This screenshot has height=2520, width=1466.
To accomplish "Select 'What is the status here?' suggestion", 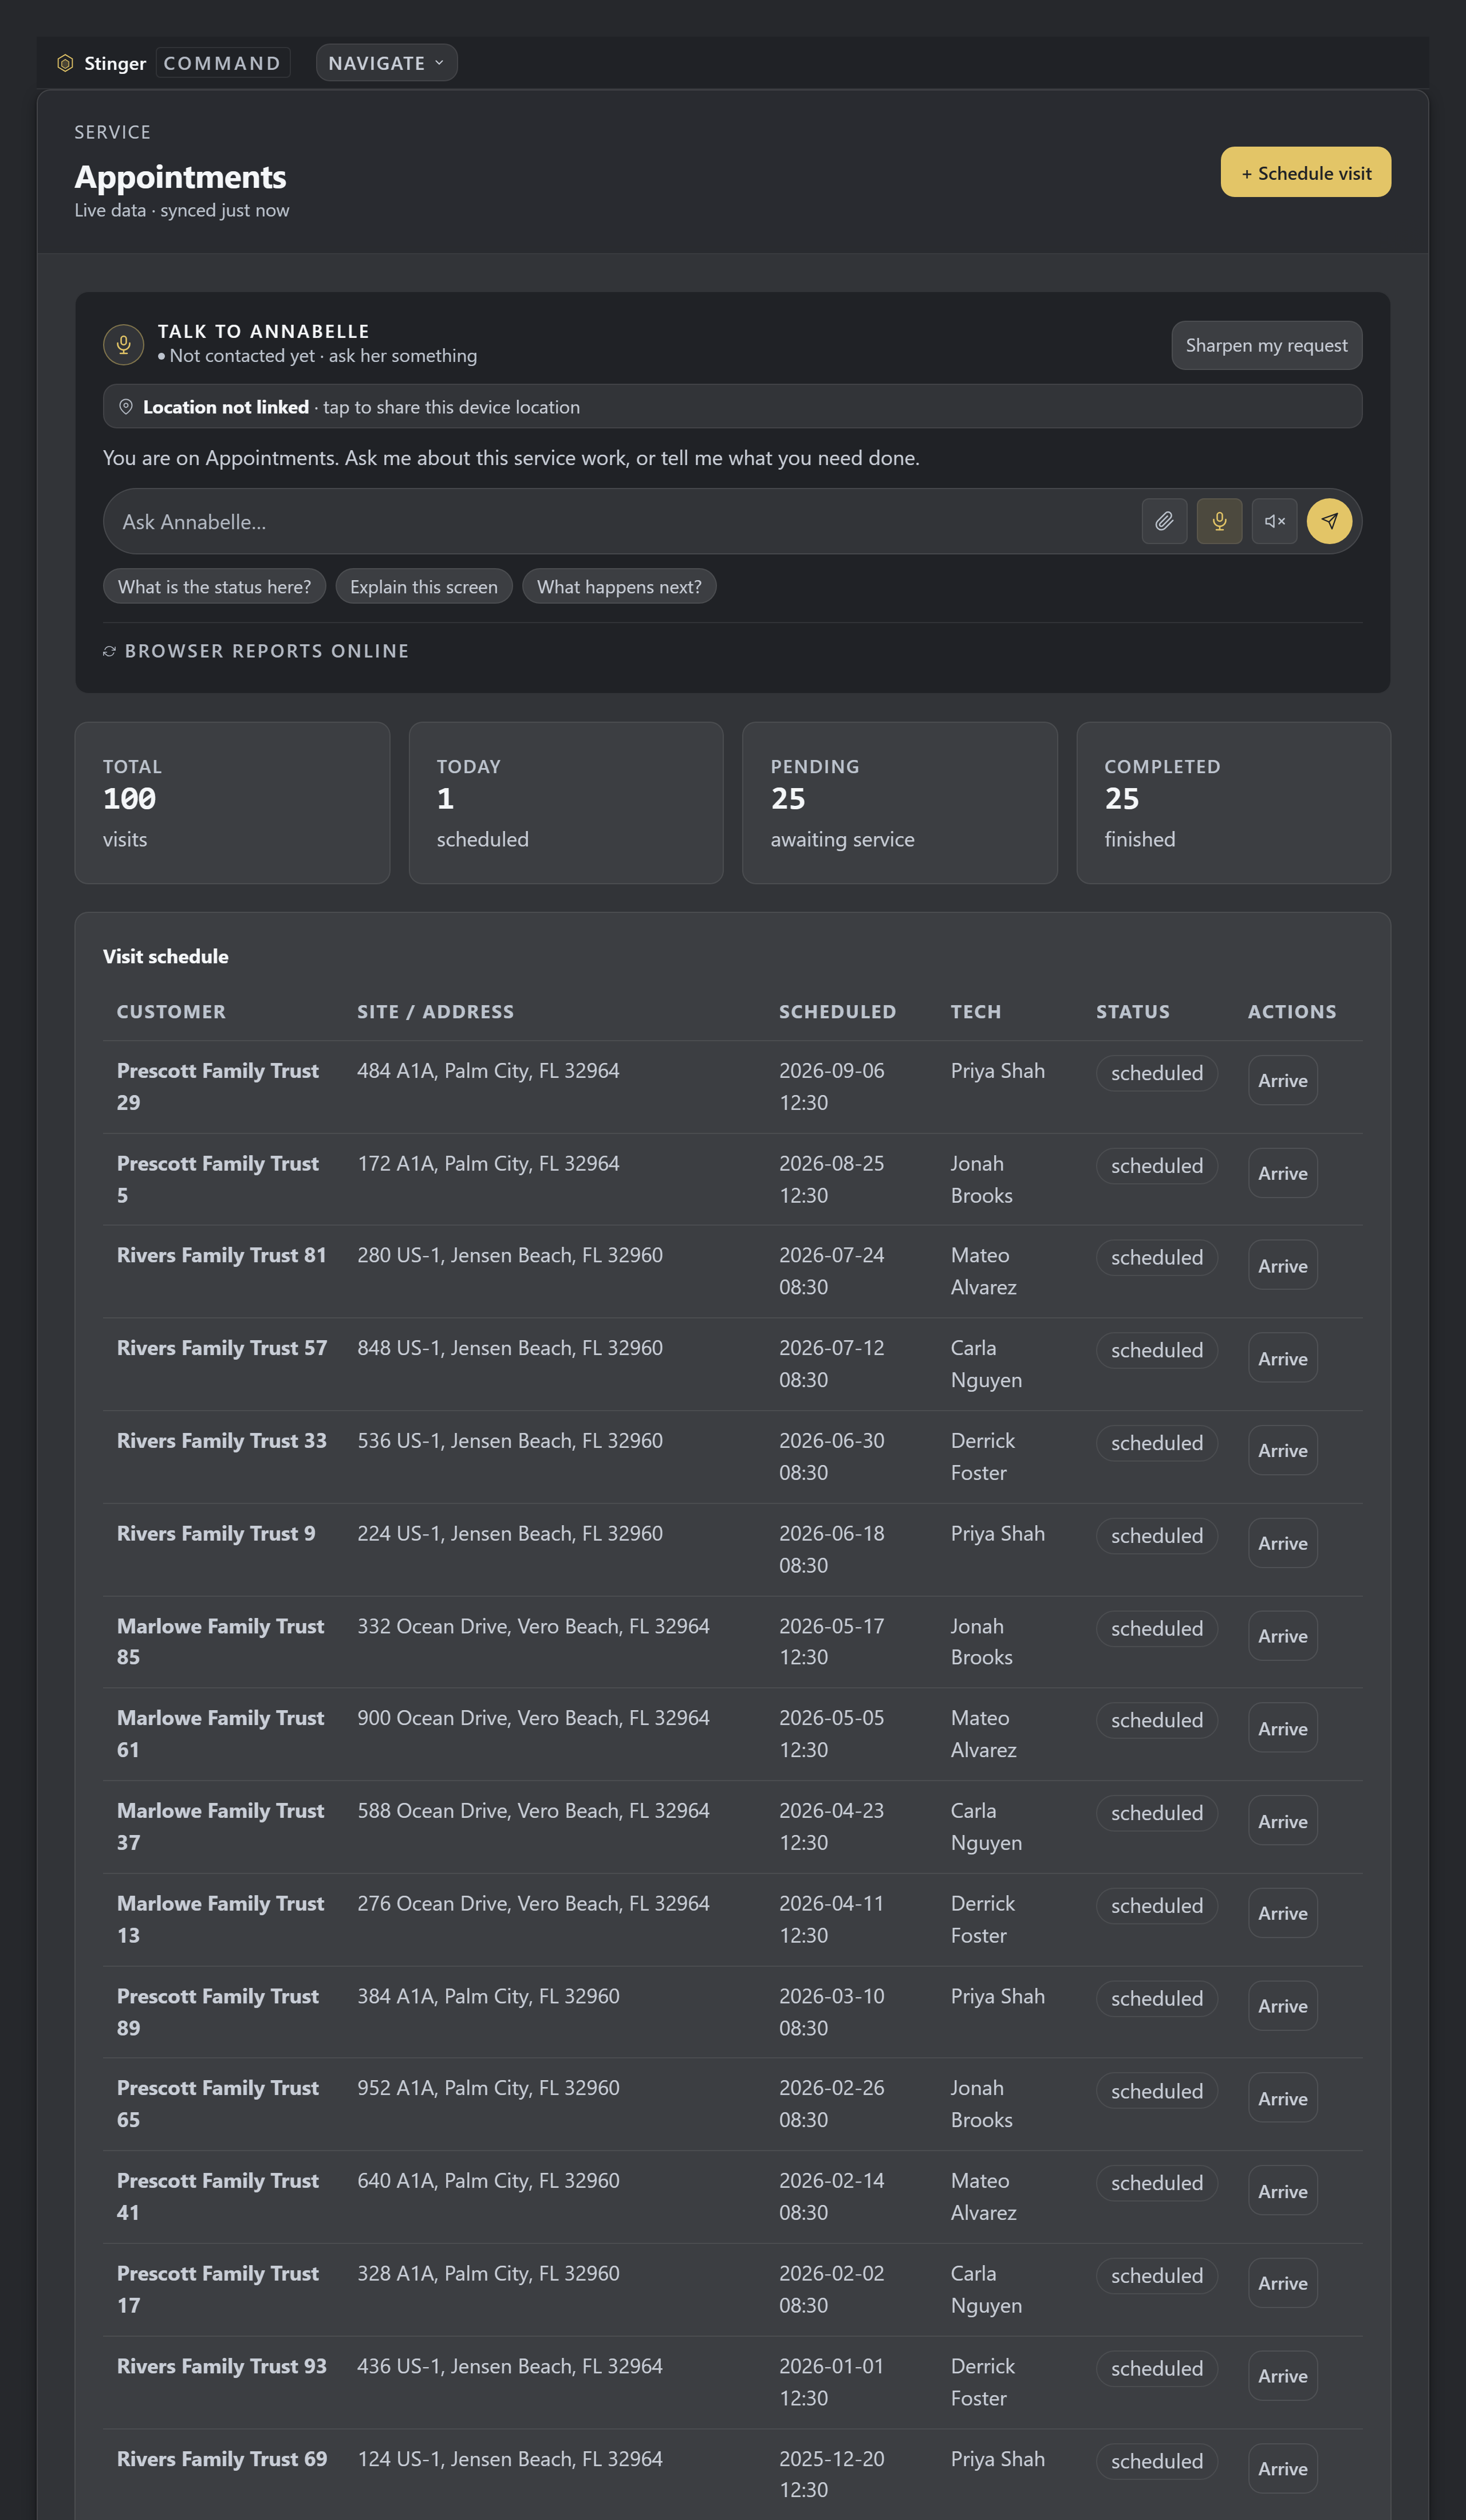I will pyautogui.click(x=214, y=587).
